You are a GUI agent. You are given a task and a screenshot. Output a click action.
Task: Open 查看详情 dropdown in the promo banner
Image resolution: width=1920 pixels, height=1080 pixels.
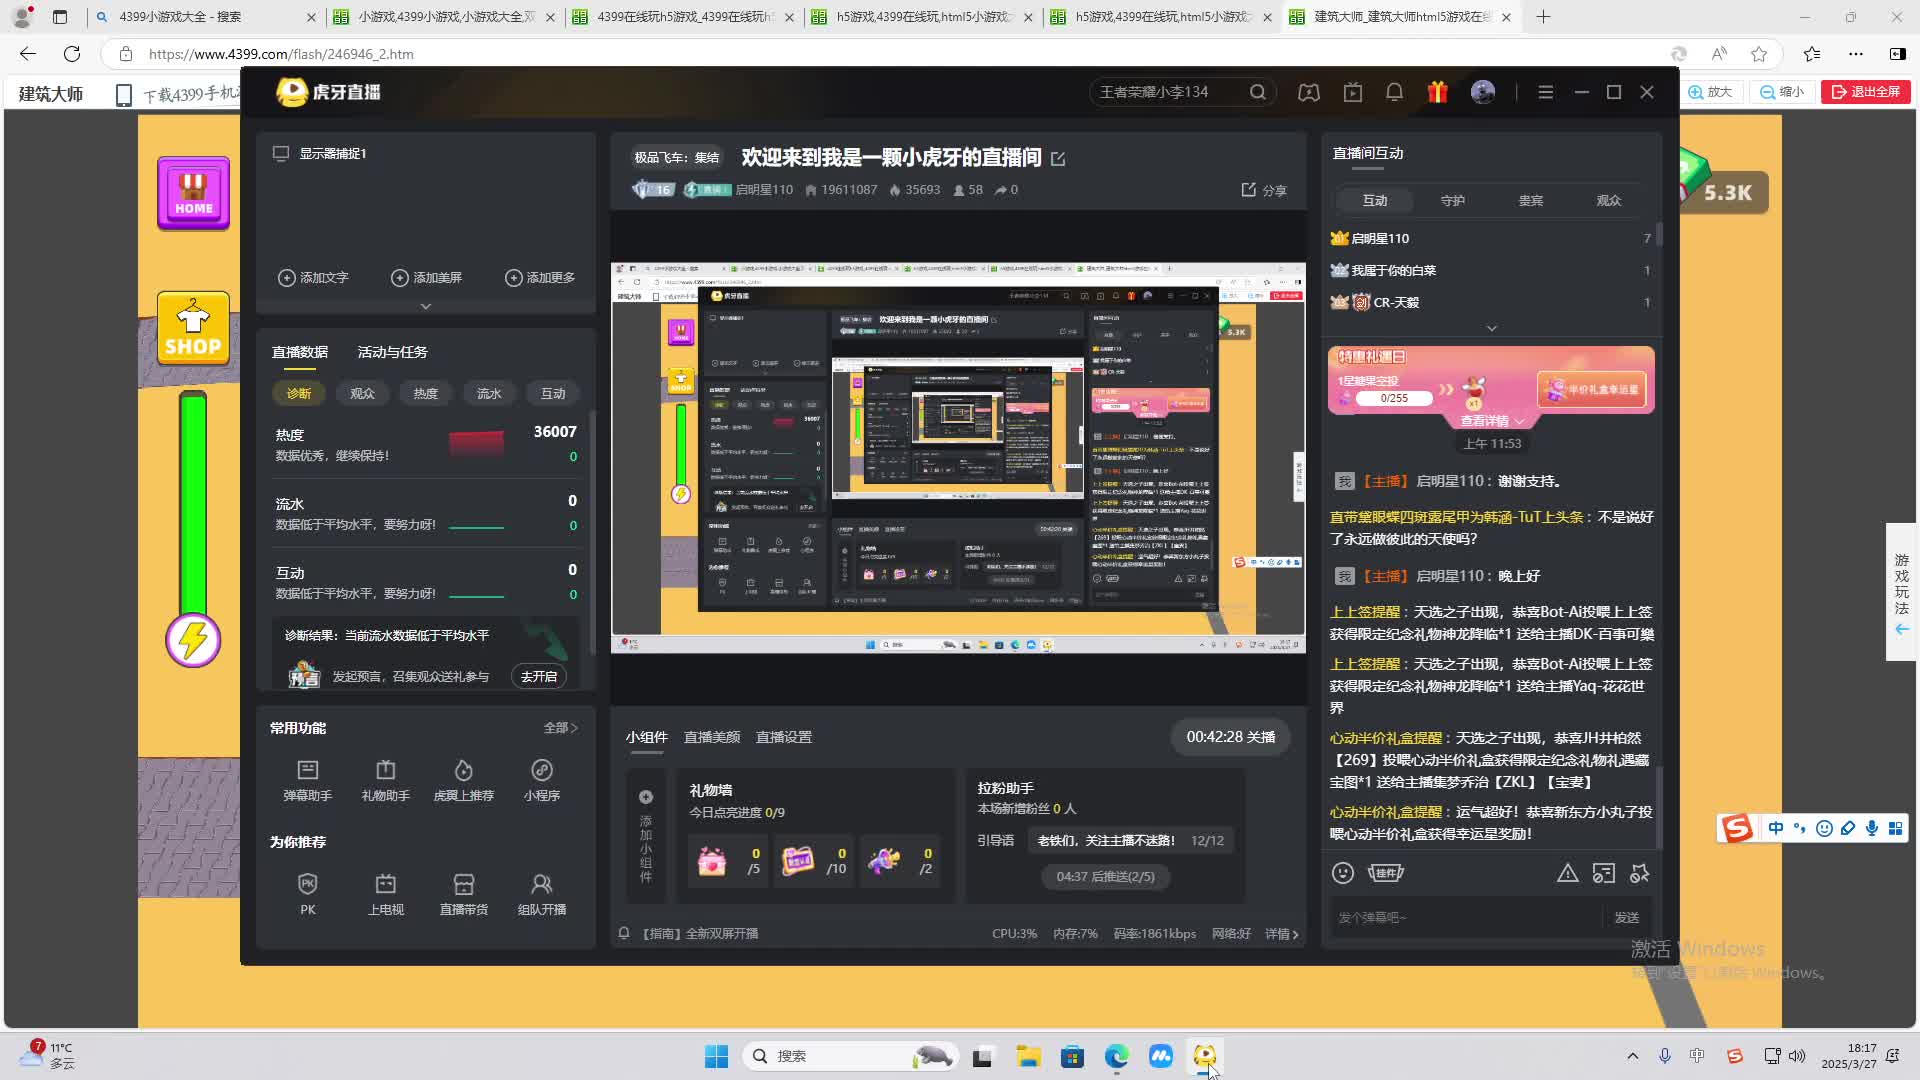point(1489,421)
